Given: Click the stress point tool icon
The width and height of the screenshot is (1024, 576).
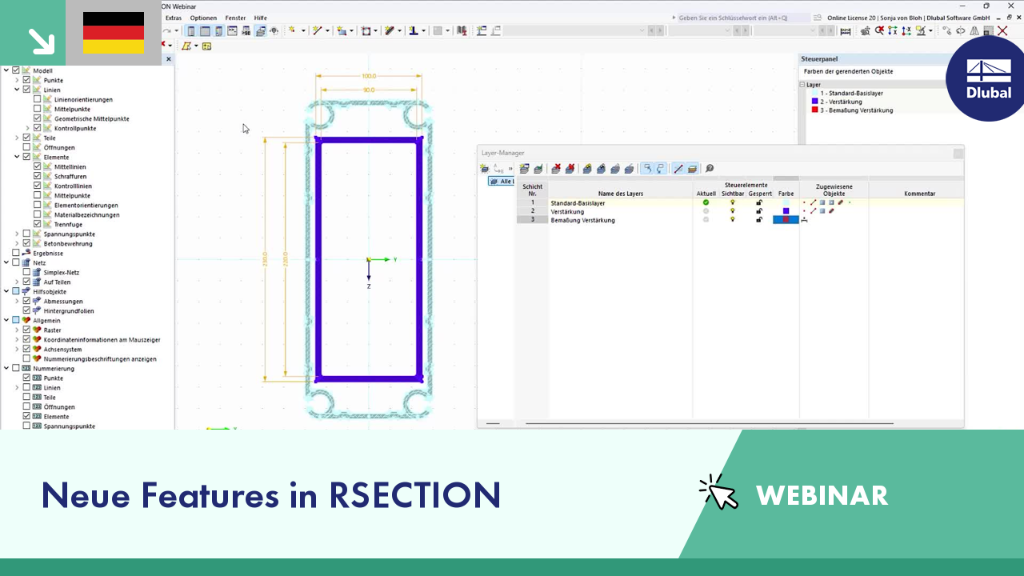Looking at the screenshot, I should (x=413, y=31).
